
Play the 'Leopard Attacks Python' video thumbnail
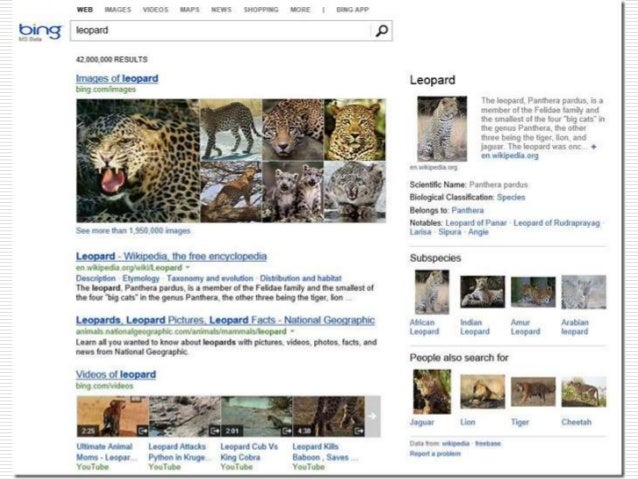185,417
